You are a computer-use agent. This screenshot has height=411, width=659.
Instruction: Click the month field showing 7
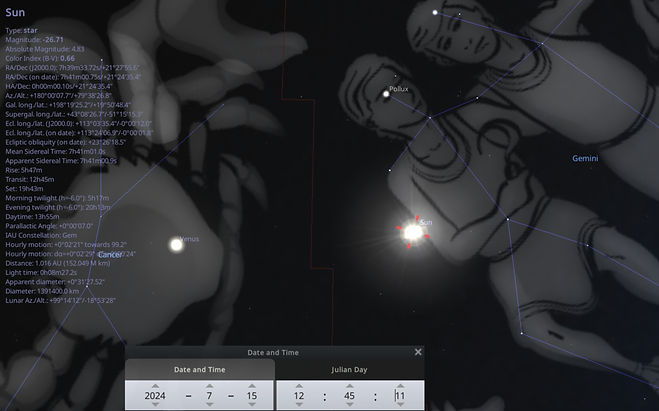click(209, 395)
